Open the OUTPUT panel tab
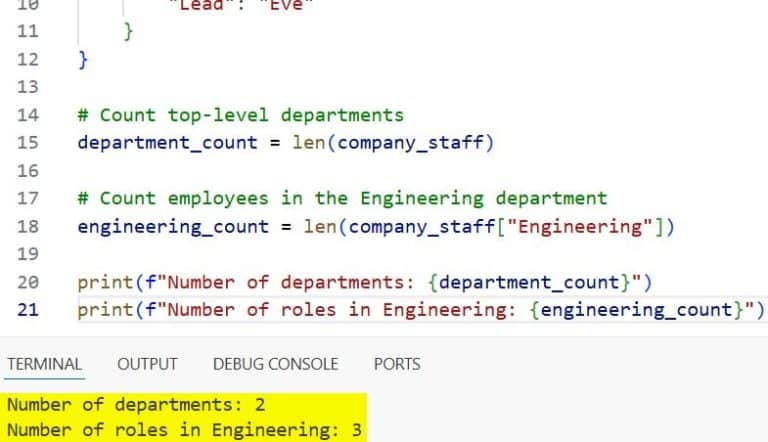Viewport: 768px width, 442px height. click(x=147, y=364)
